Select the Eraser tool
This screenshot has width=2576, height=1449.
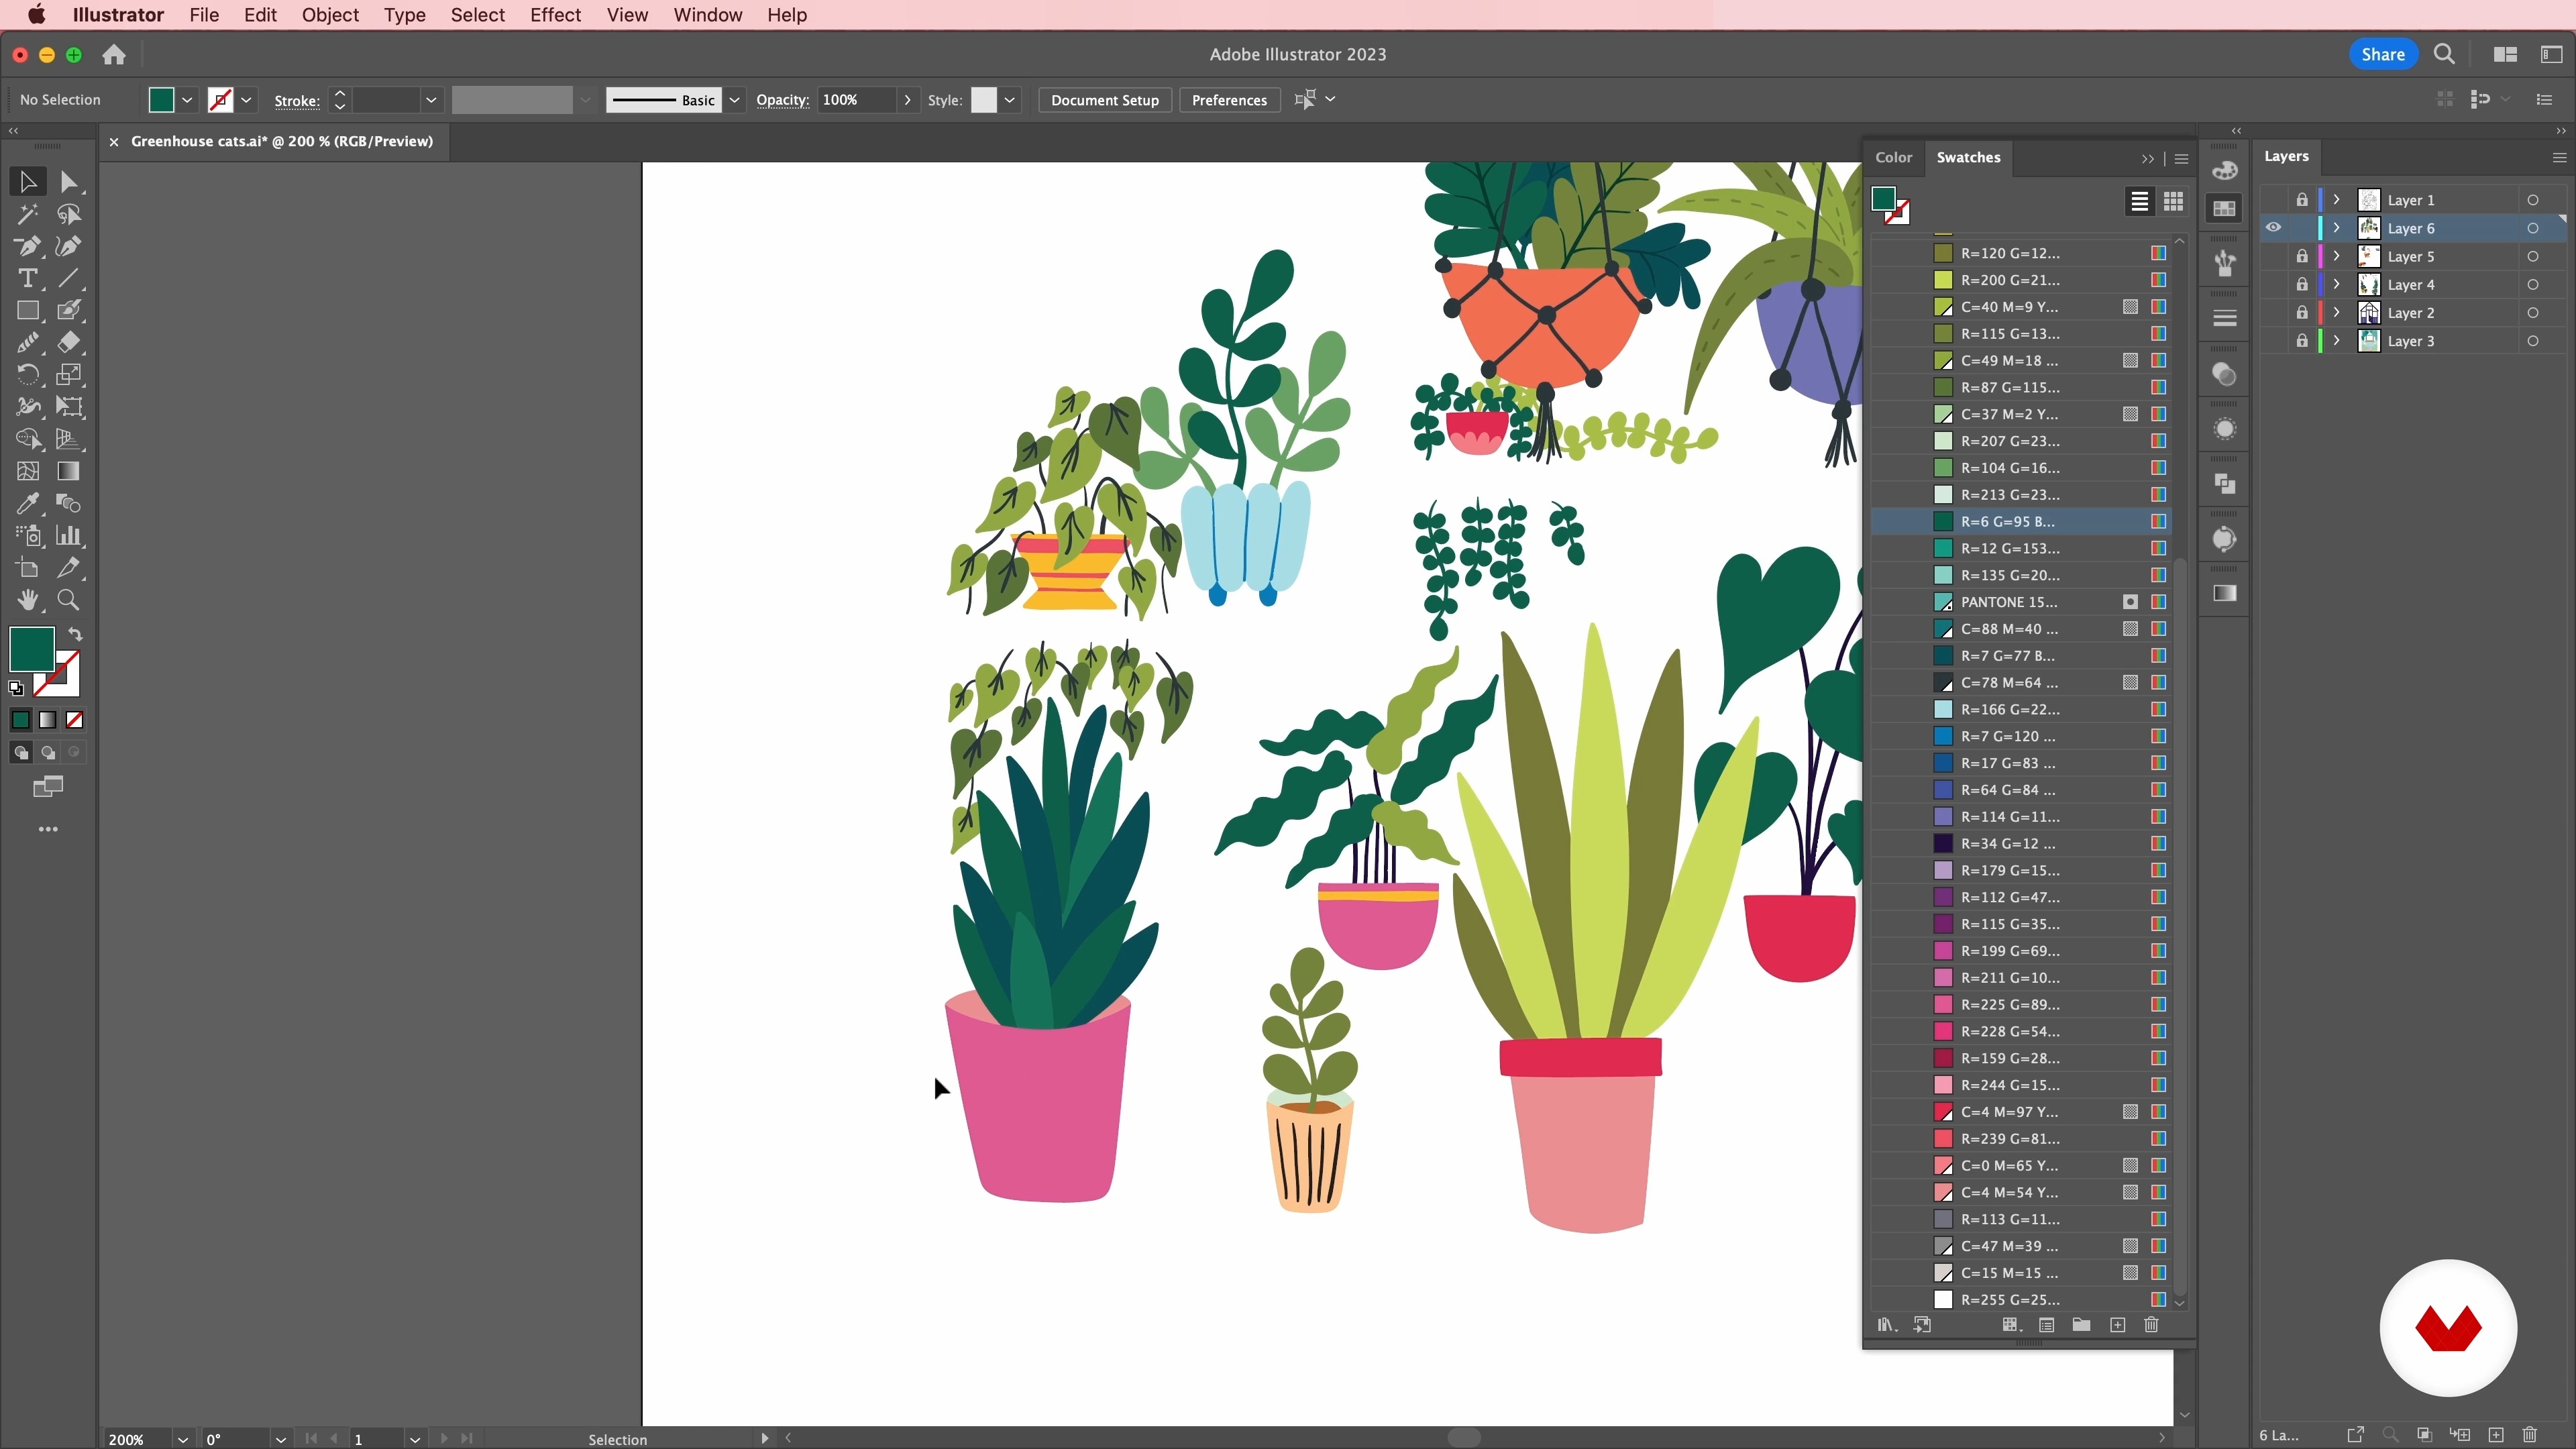pos(68,342)
